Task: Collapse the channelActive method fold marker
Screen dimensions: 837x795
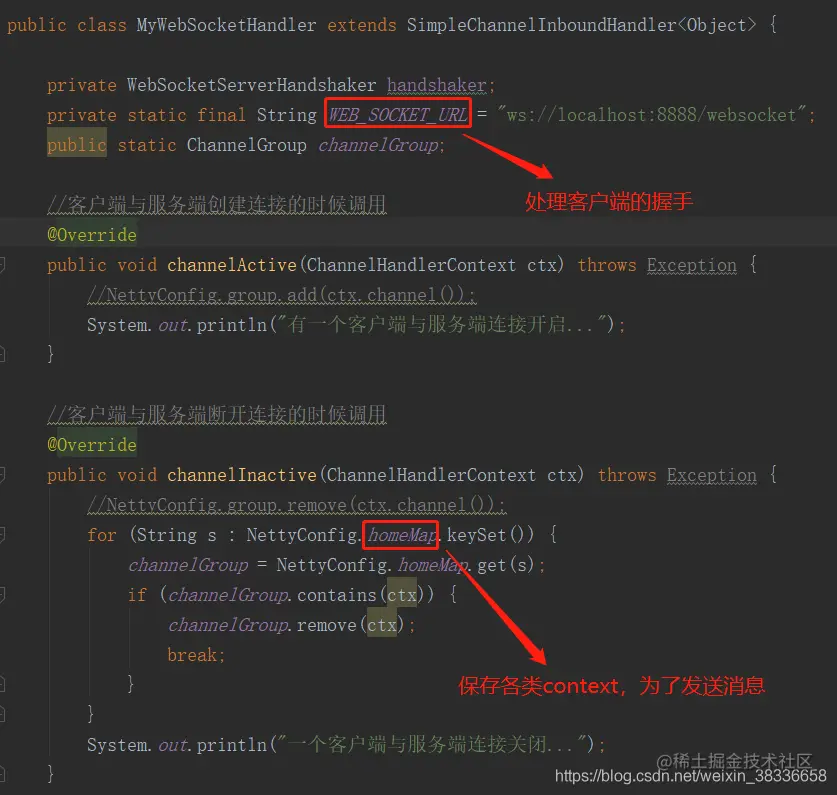Action: click(x=2, y=264)
